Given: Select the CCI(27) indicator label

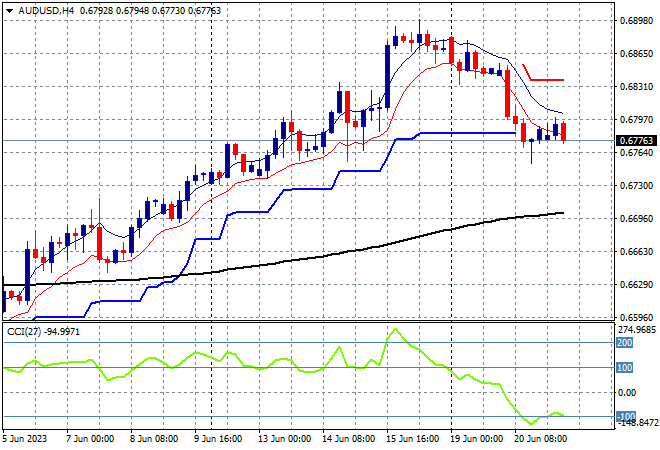Looking at the screenshot, I should [x=24, y=332].
